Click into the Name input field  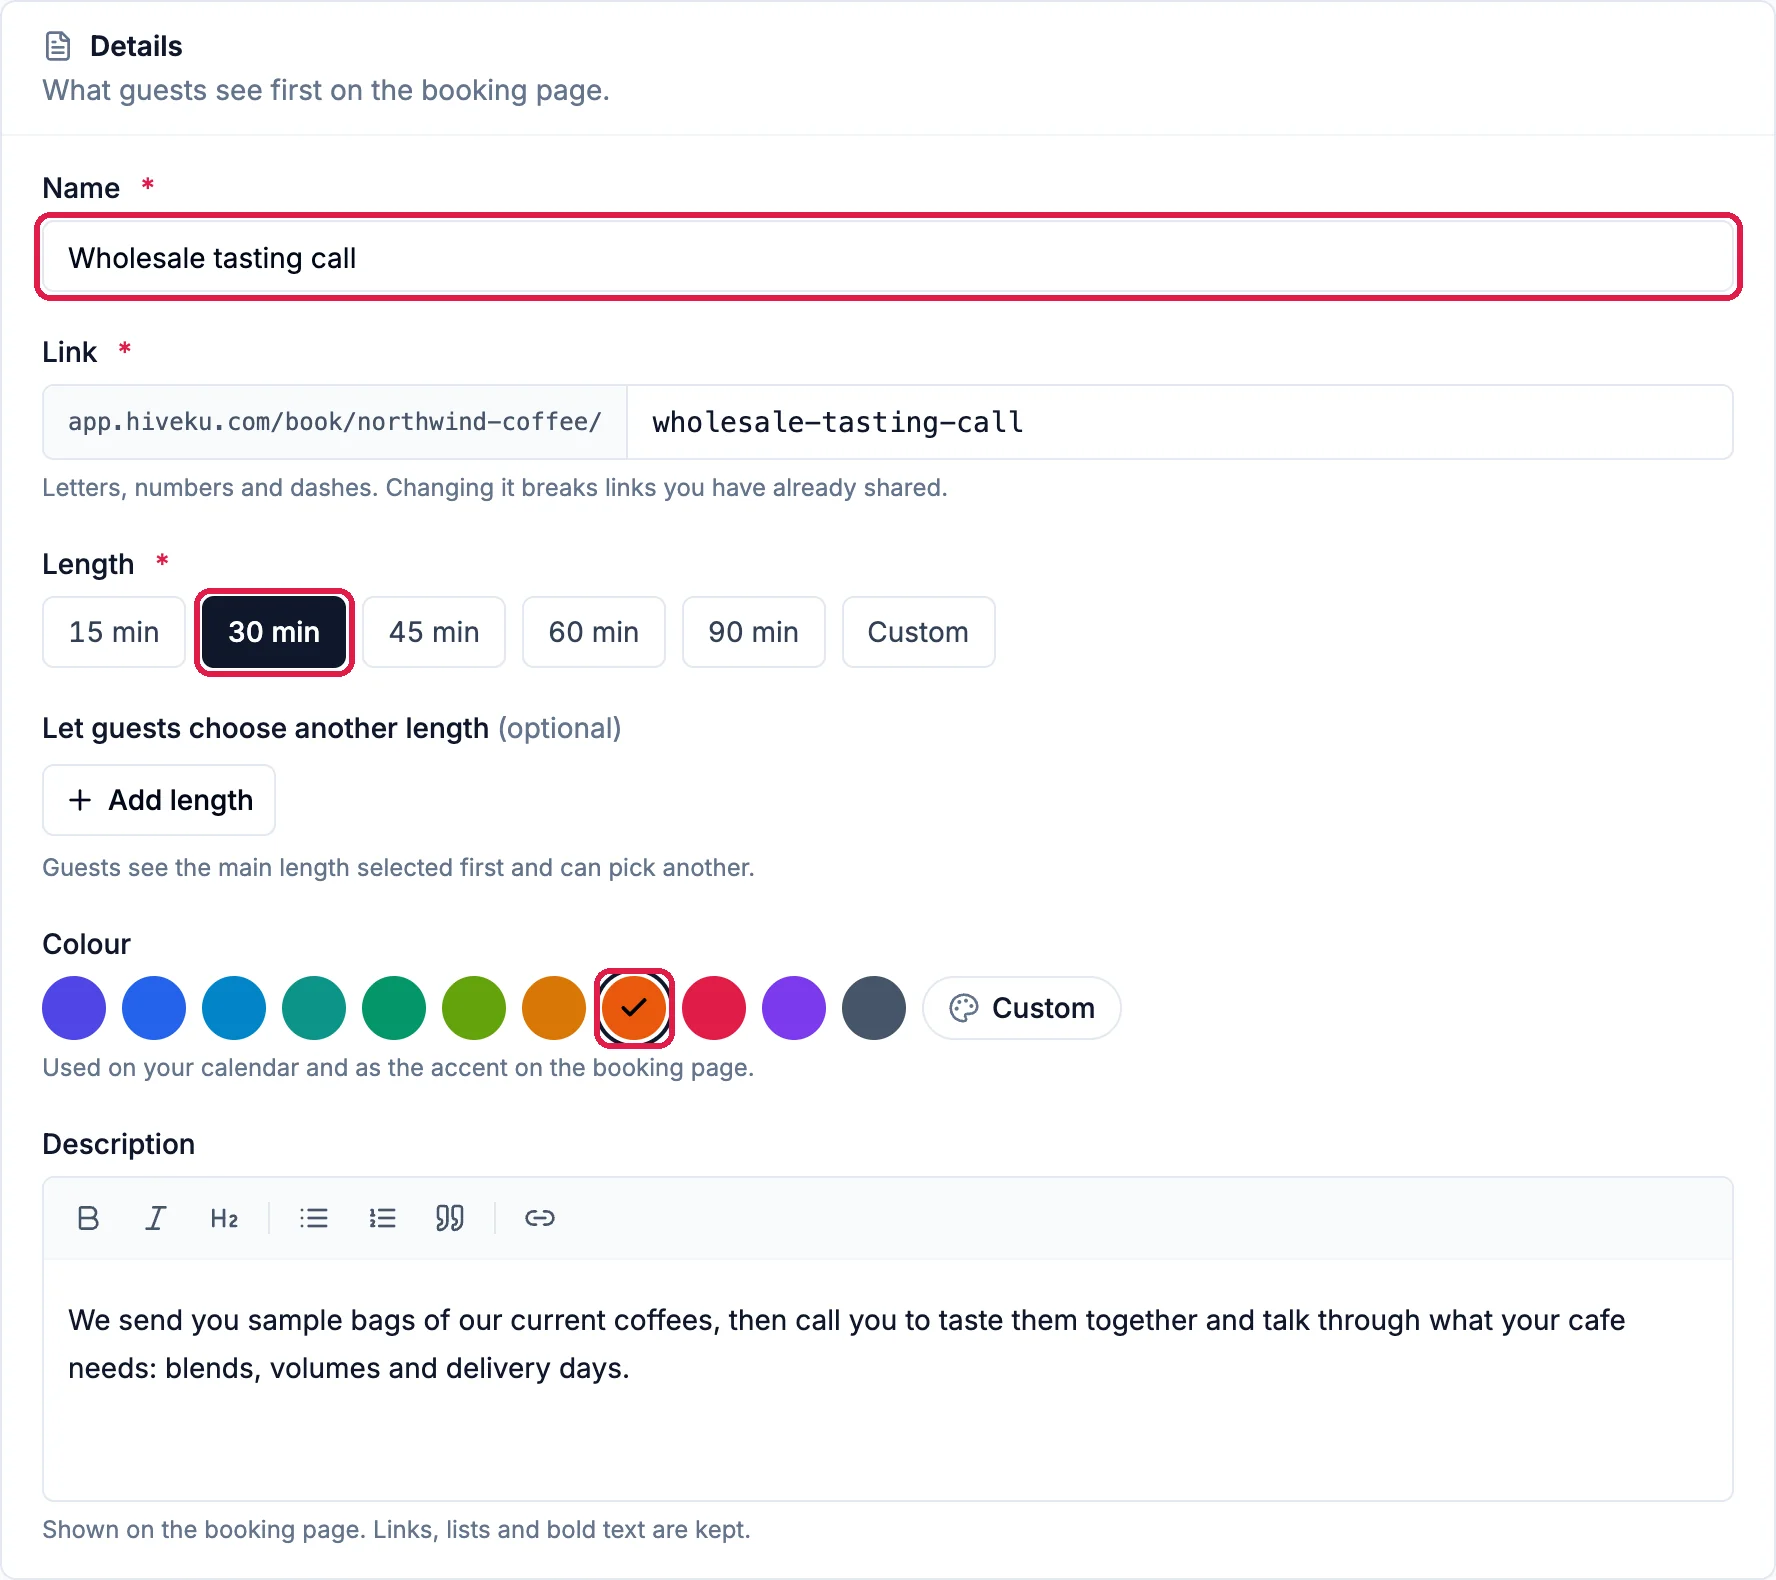(888, 258)
